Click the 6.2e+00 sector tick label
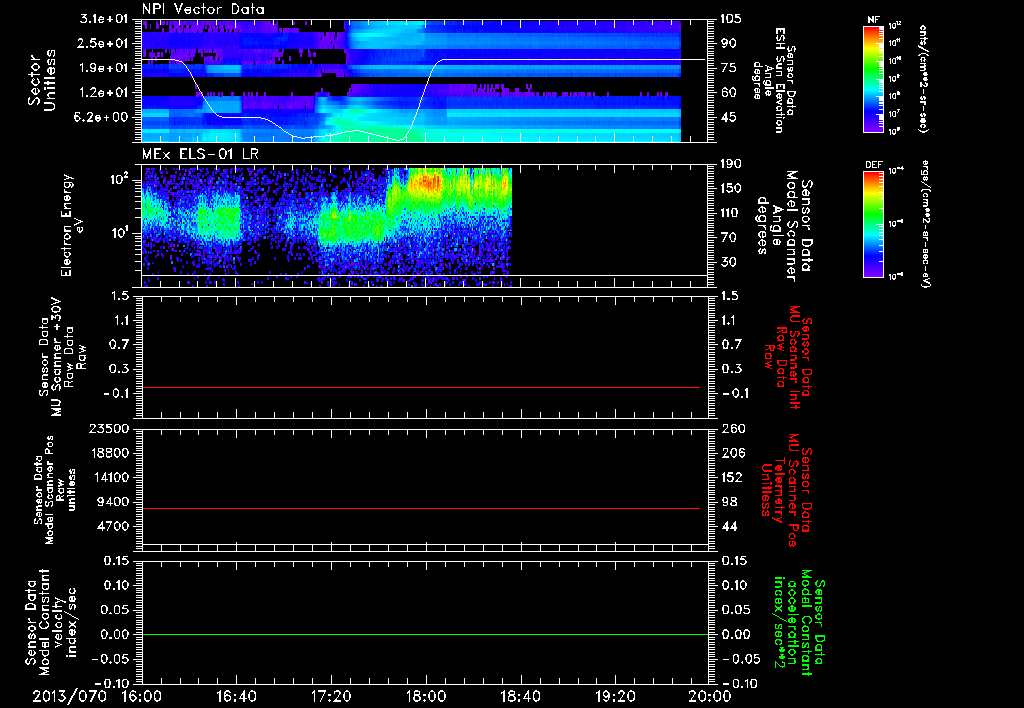The image size is (1024, 708). pyautogui.click(x=100, y=118)
